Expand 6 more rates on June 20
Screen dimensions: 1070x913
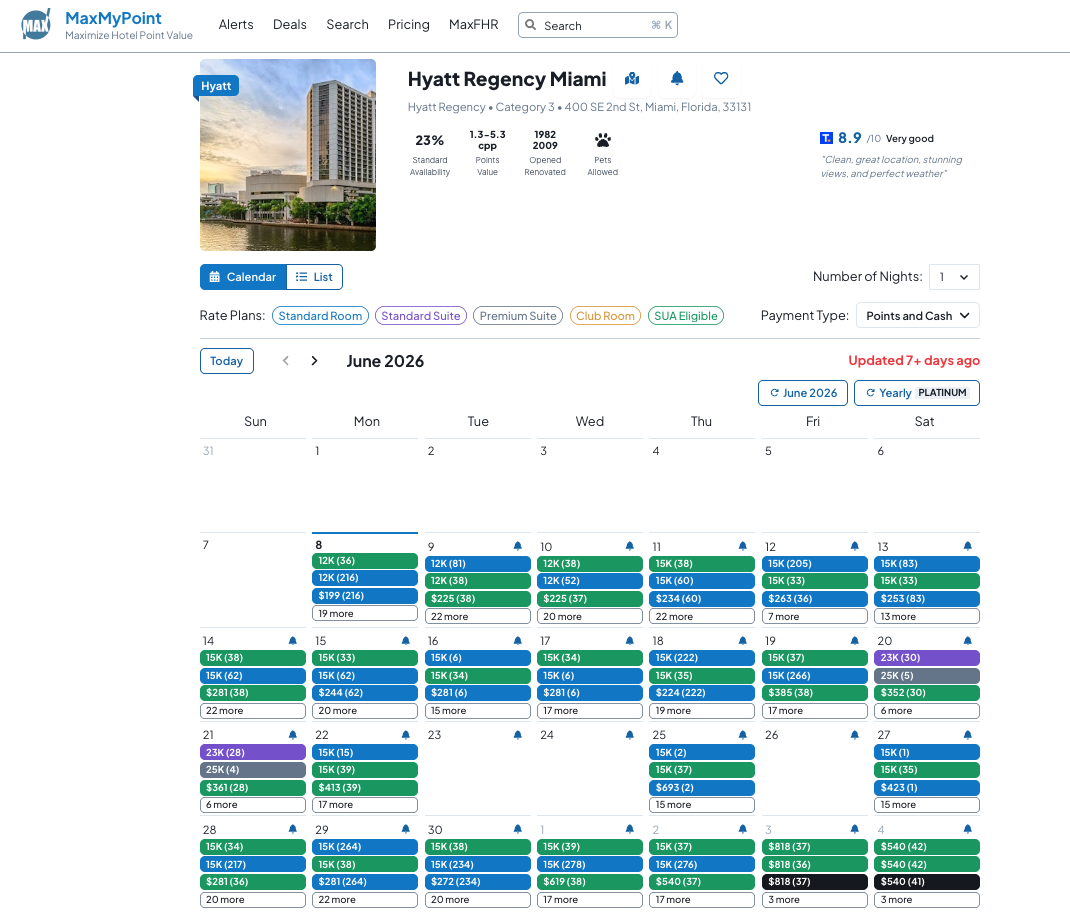coord(927,710)
